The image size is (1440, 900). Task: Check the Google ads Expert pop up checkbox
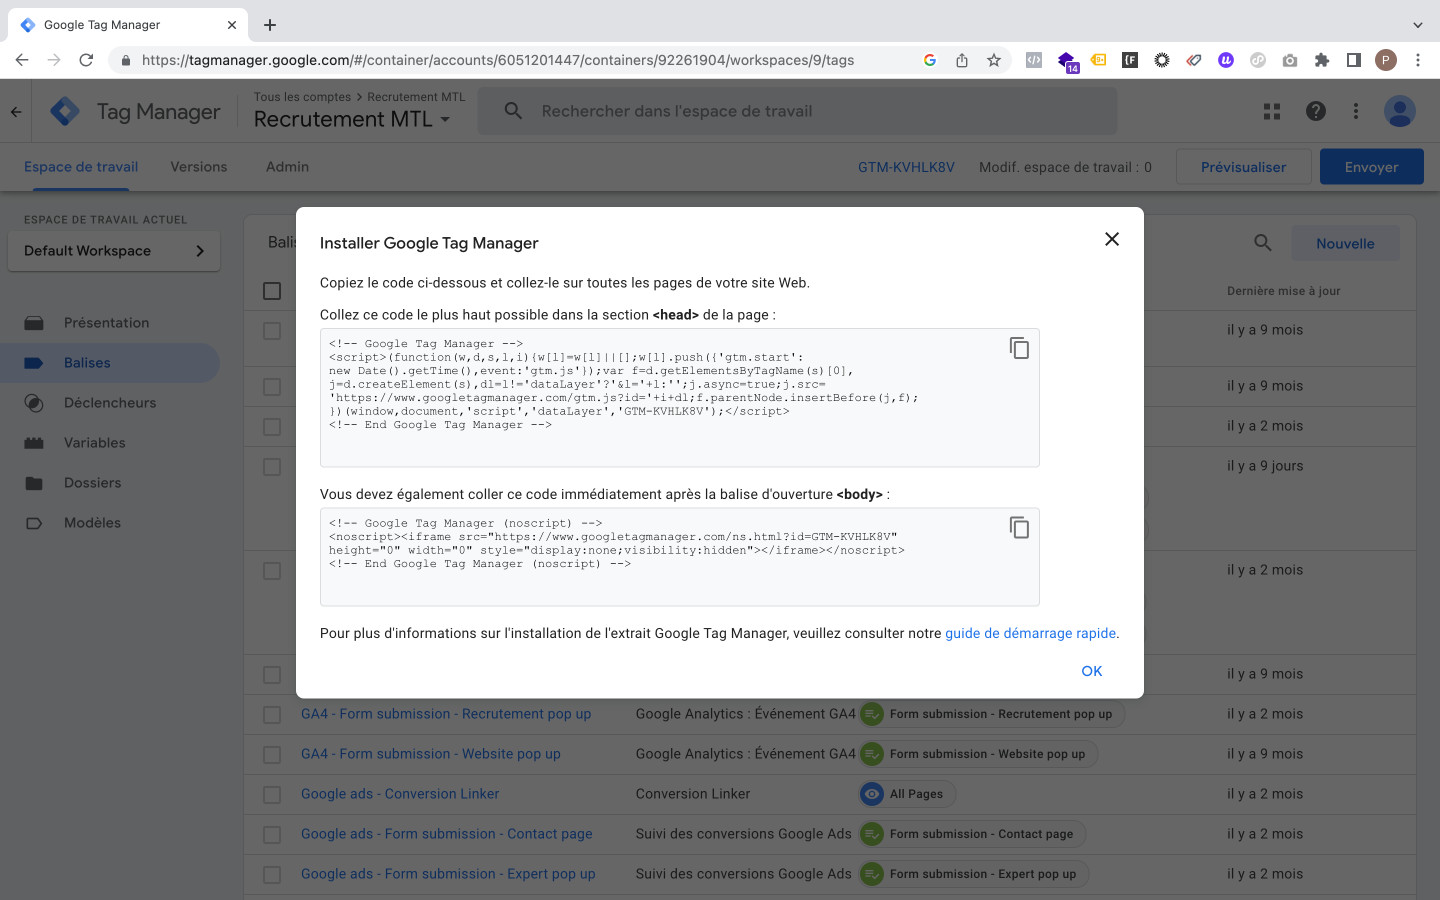coord(272,875)
